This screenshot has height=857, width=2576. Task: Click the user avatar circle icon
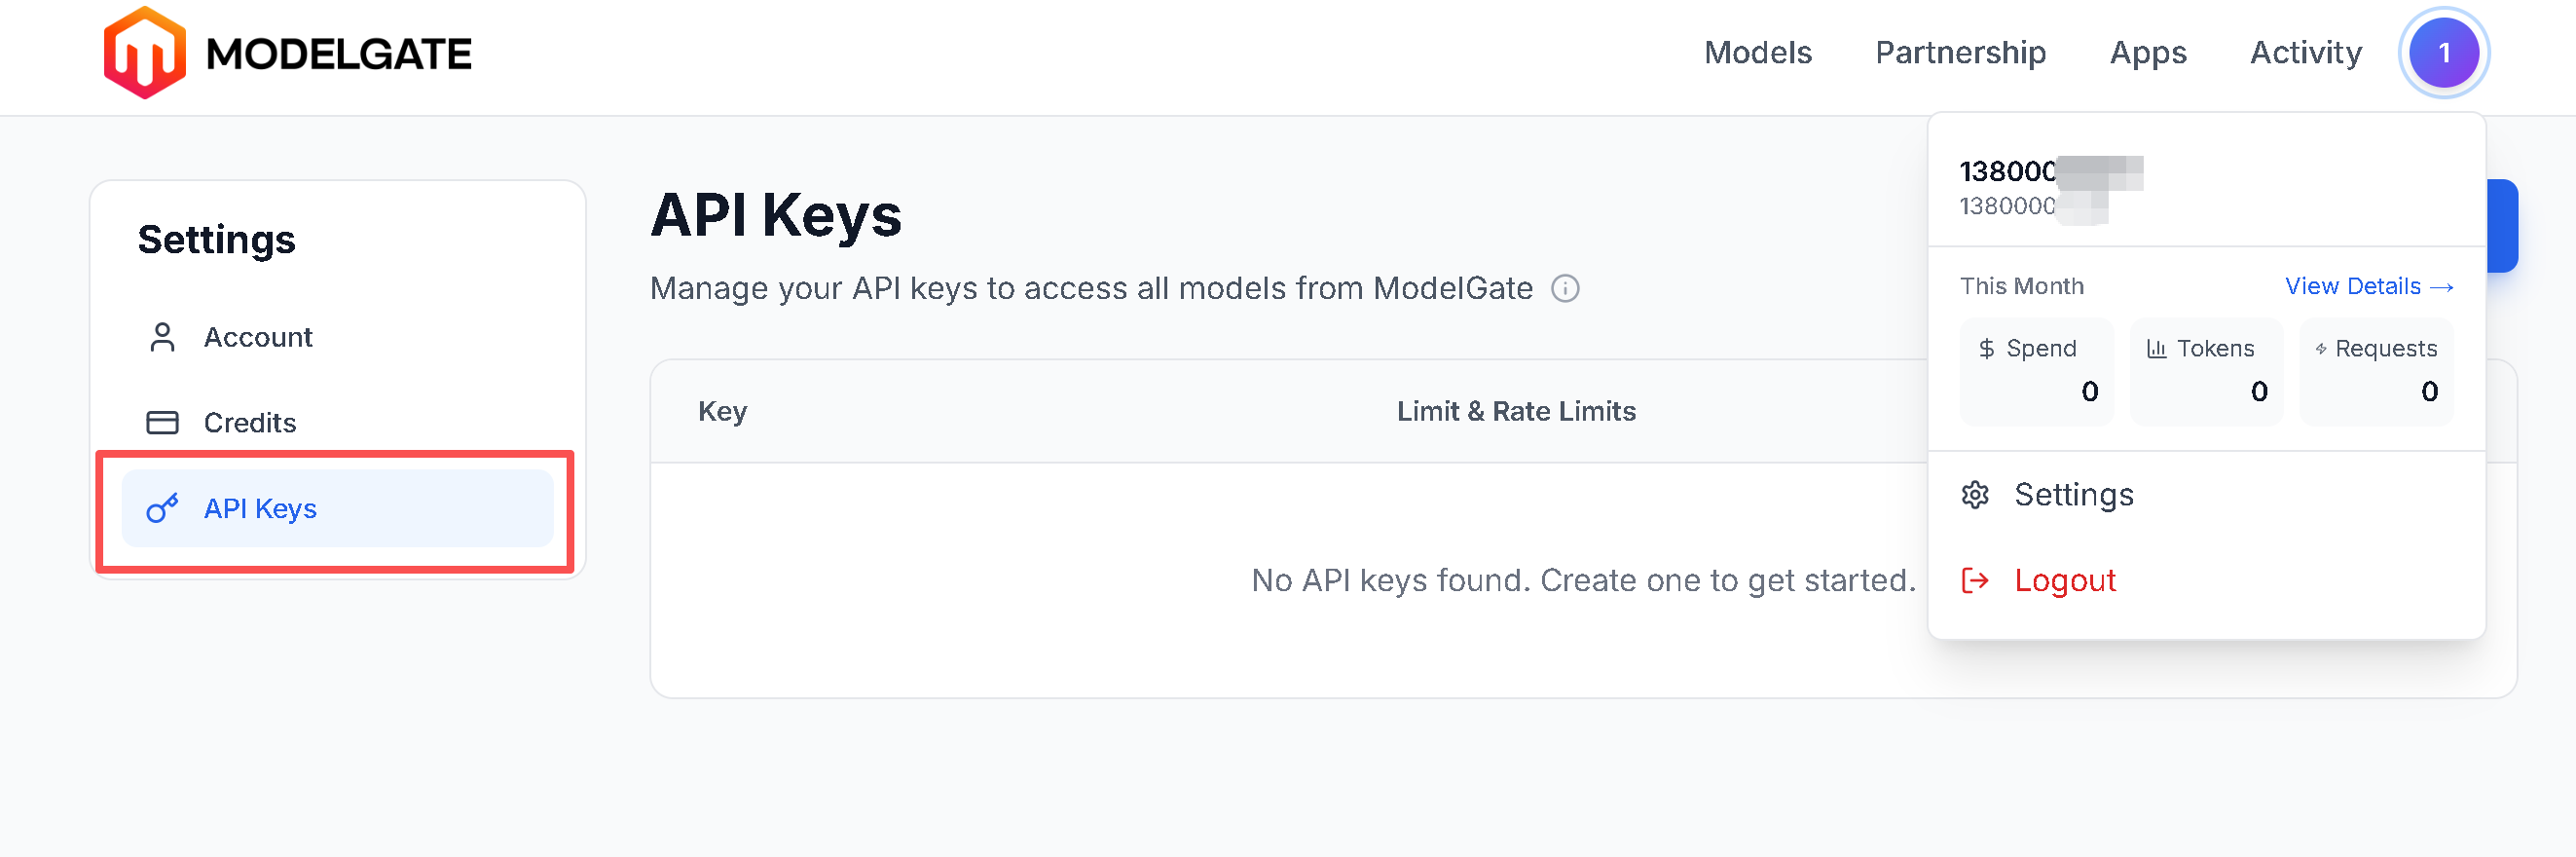tap(2442, 53)
